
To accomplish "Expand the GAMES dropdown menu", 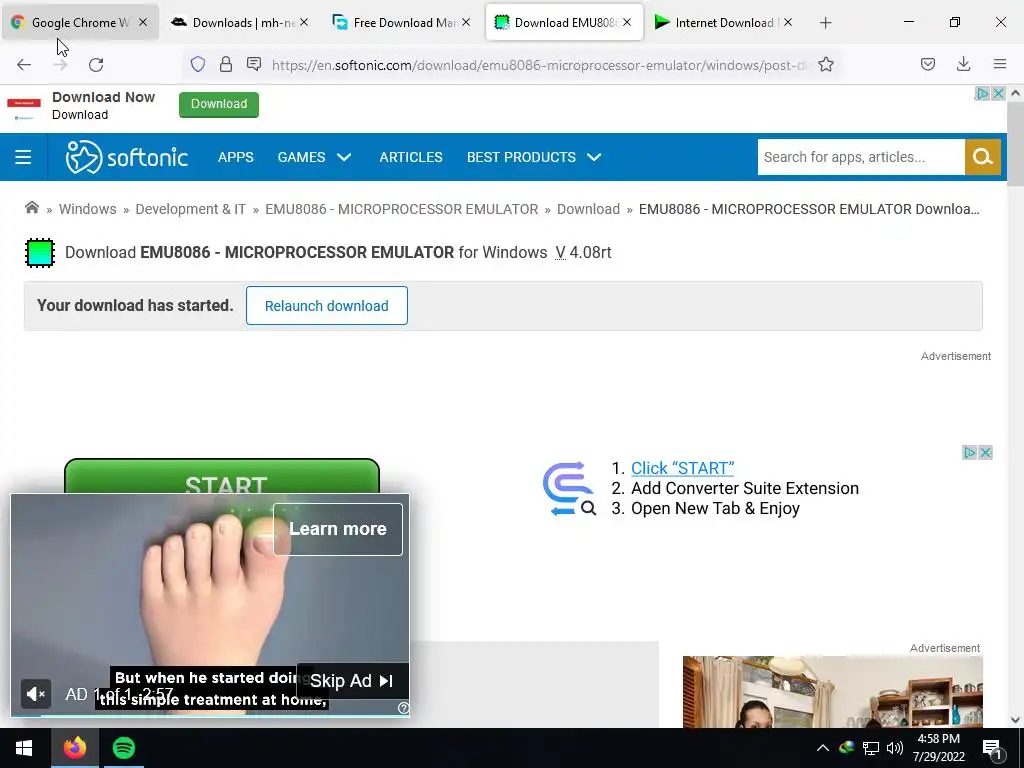I will 314,157.
